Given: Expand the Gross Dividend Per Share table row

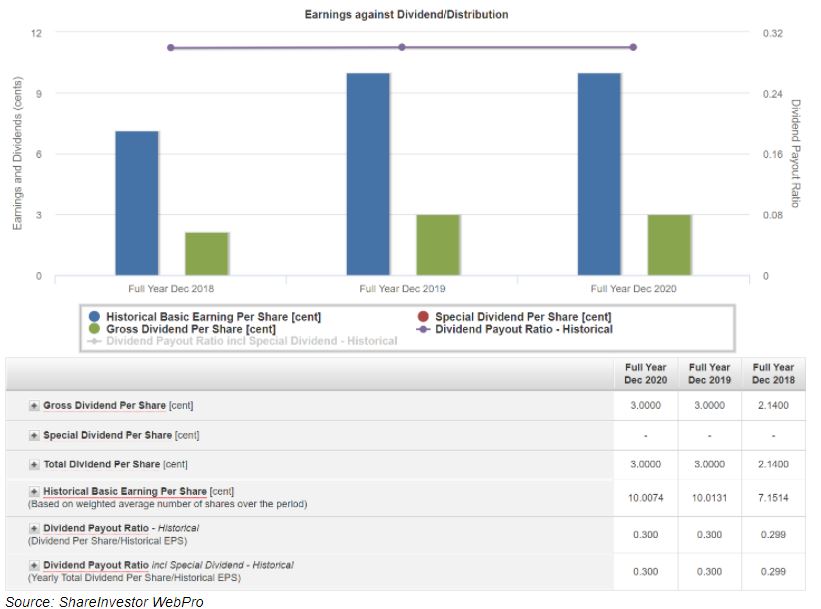Looking at the screenshot, I should [34, 406].
